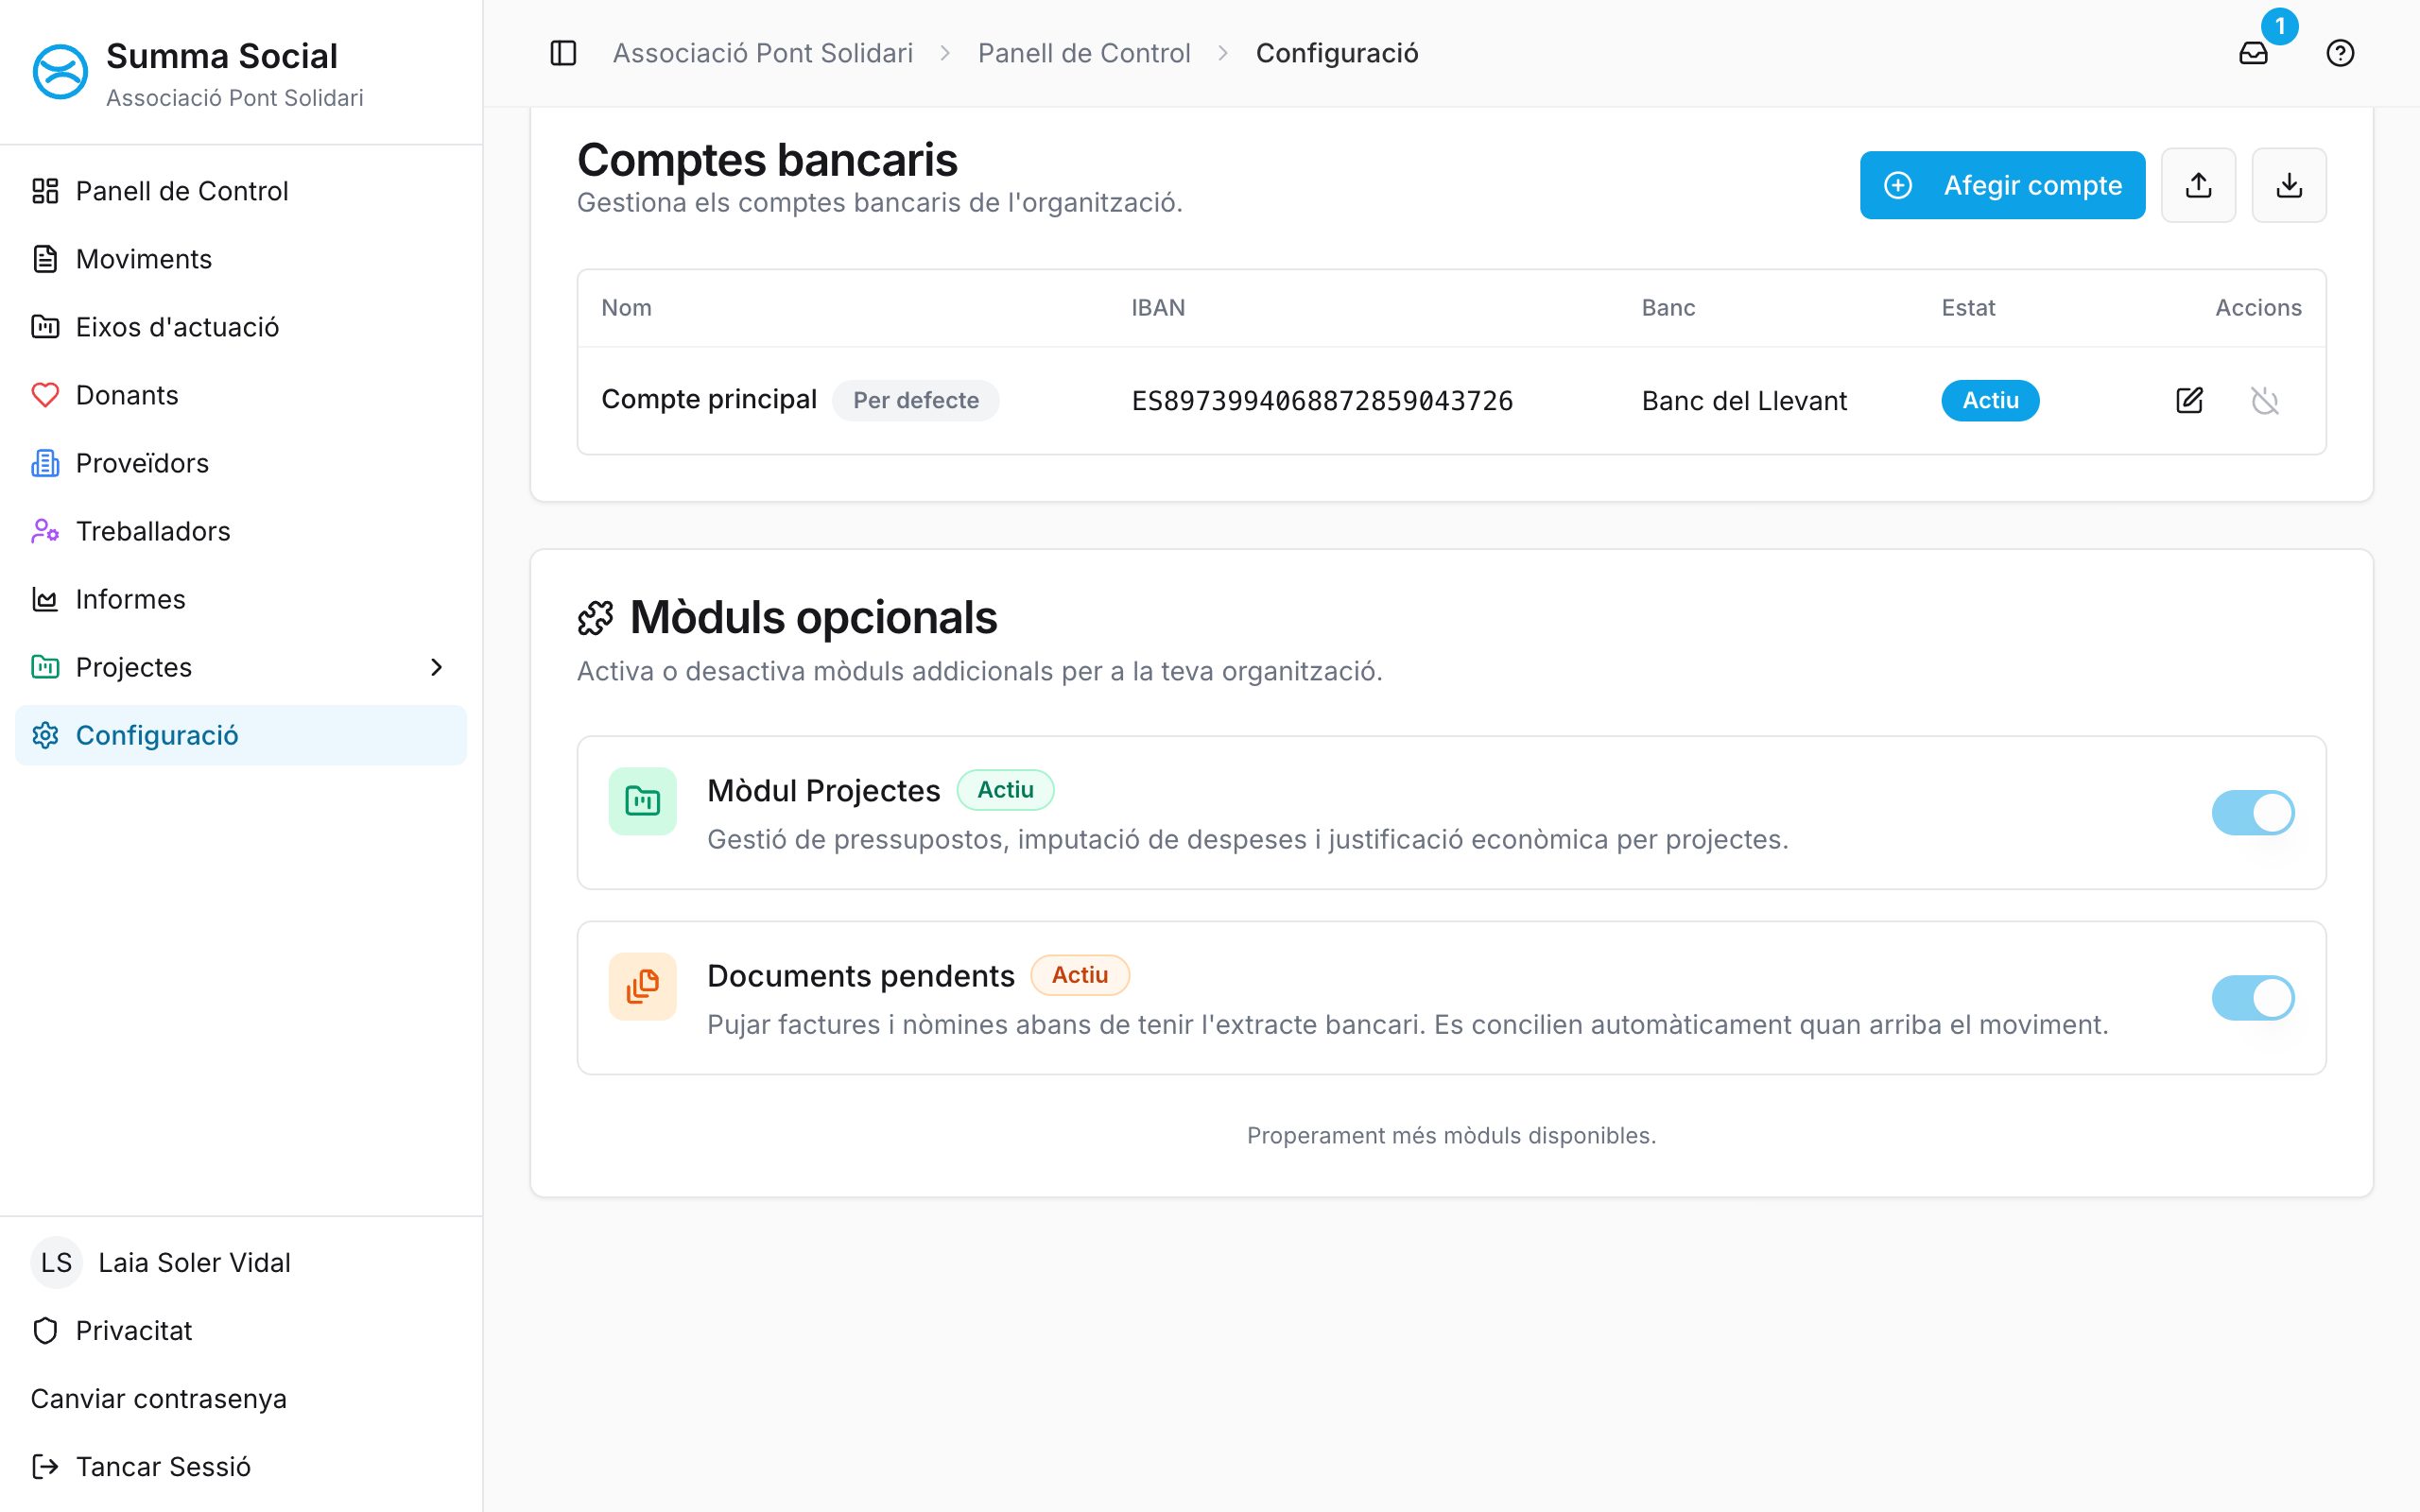Click the IBAN ES8973994068872859043726
The height and width of the screenshot is (1512, 2420).
click(1322, 401)
